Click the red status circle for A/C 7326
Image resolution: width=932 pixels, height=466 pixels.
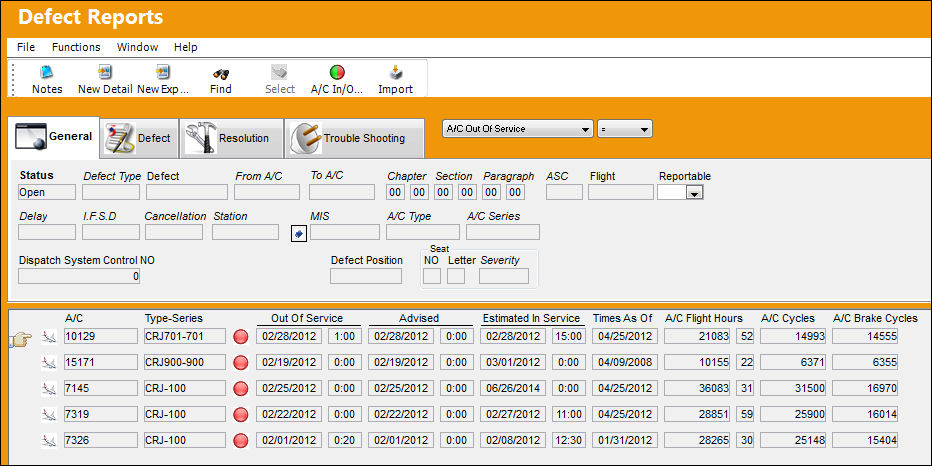click(241, 441)
